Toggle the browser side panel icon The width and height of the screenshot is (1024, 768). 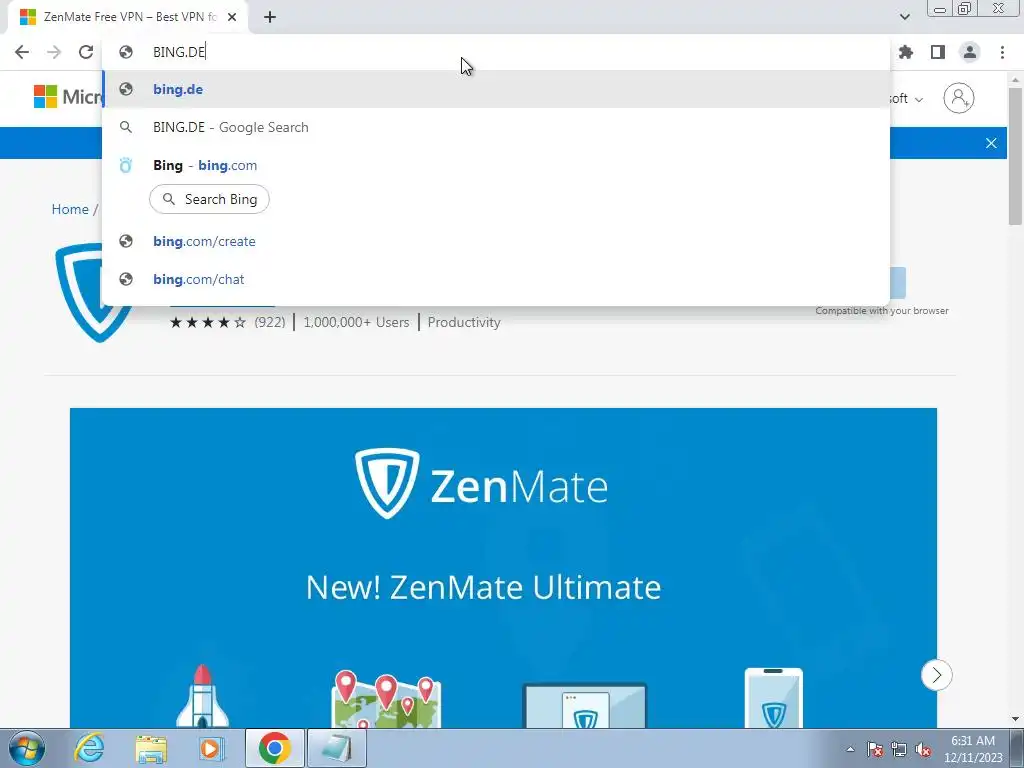(938, 52)
